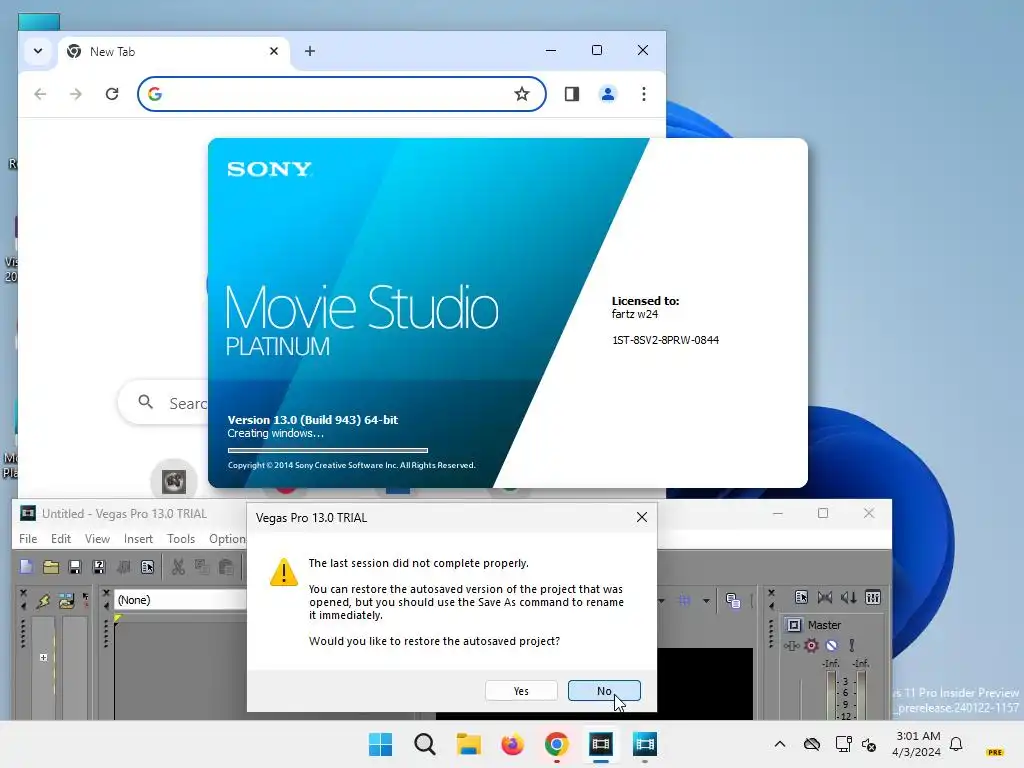Open the Windows Start menu
This screenshot has width=1024, height=768.
tap(380, 744)
